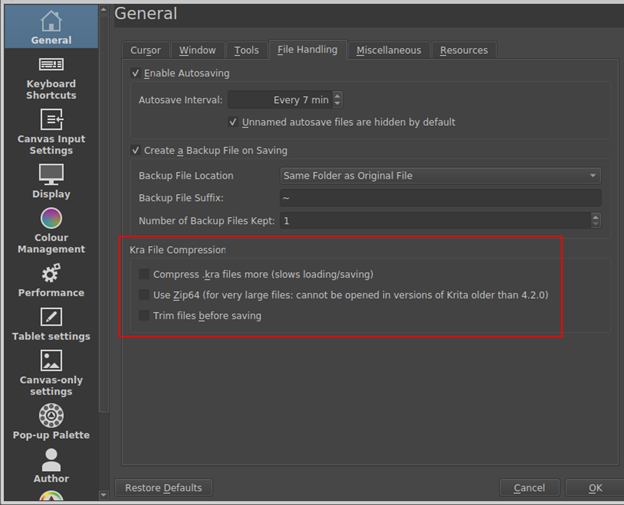Image resolution: width=624 pixels, height=505 pixels.
Task: Click the Backup File Location label
Action: click(x=186, y=175)
